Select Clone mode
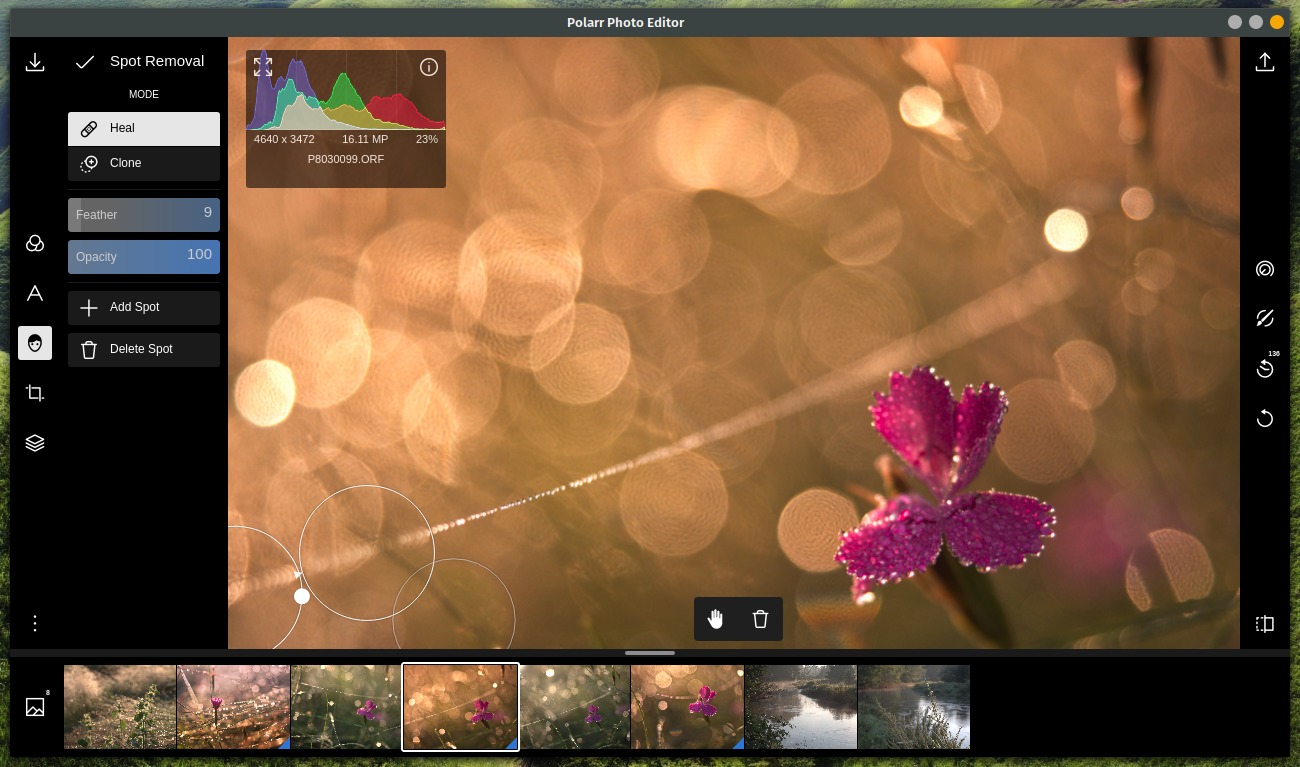The width and height of the screenshot is (1300, 767). pos(144,163)
